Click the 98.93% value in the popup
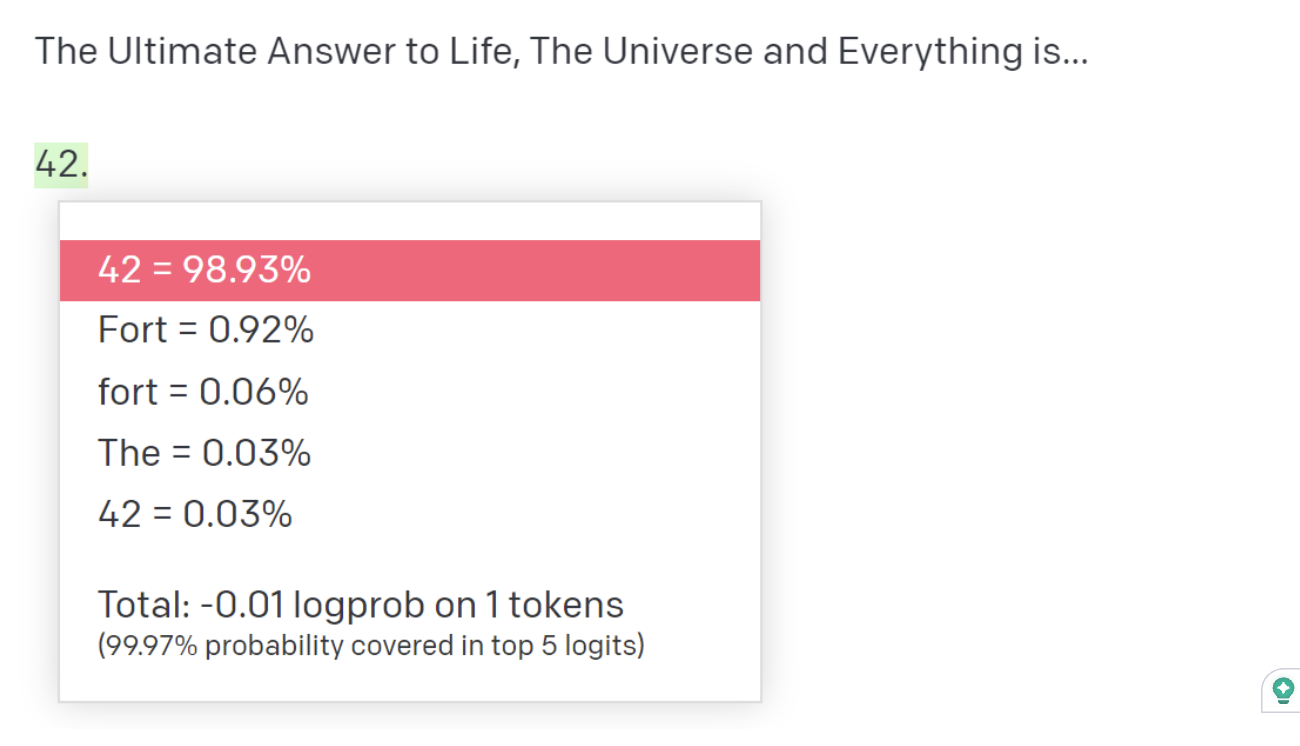The image size is (1300, 746). [x=247, y=270]
